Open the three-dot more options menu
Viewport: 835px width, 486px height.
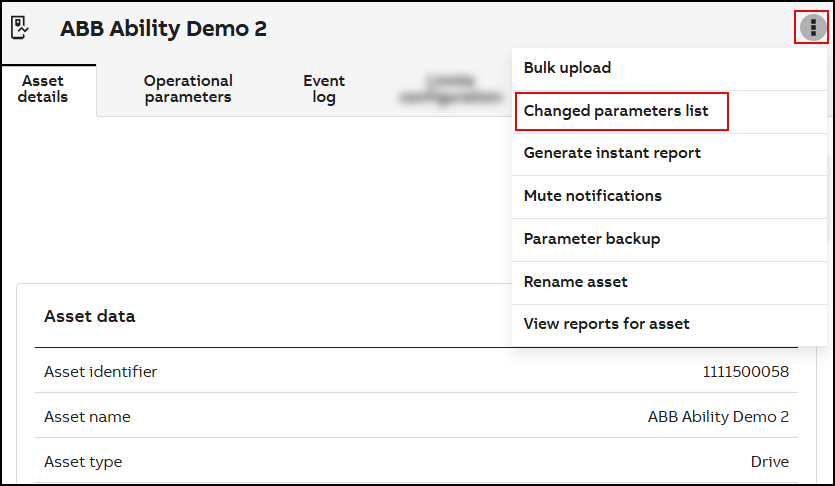[812, 28]
